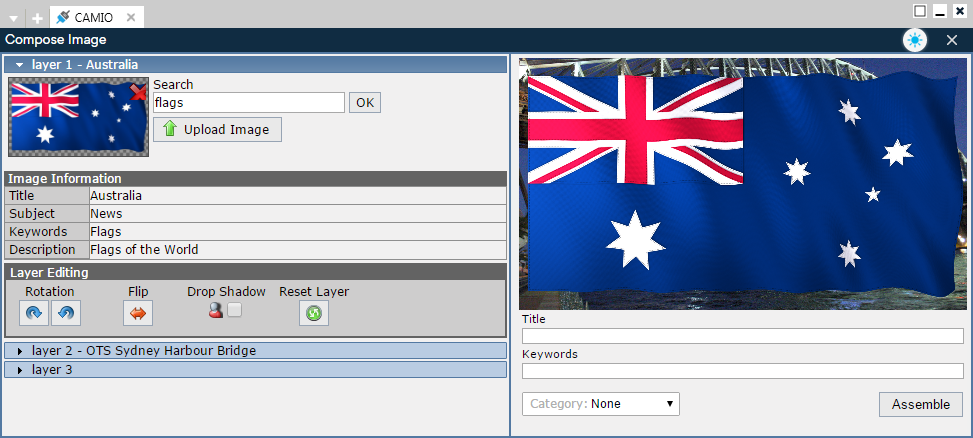This screenshot has height=438, width=973.
Task: Collapse layer 1 - Australia section
Action: click(x=19, y=64)
